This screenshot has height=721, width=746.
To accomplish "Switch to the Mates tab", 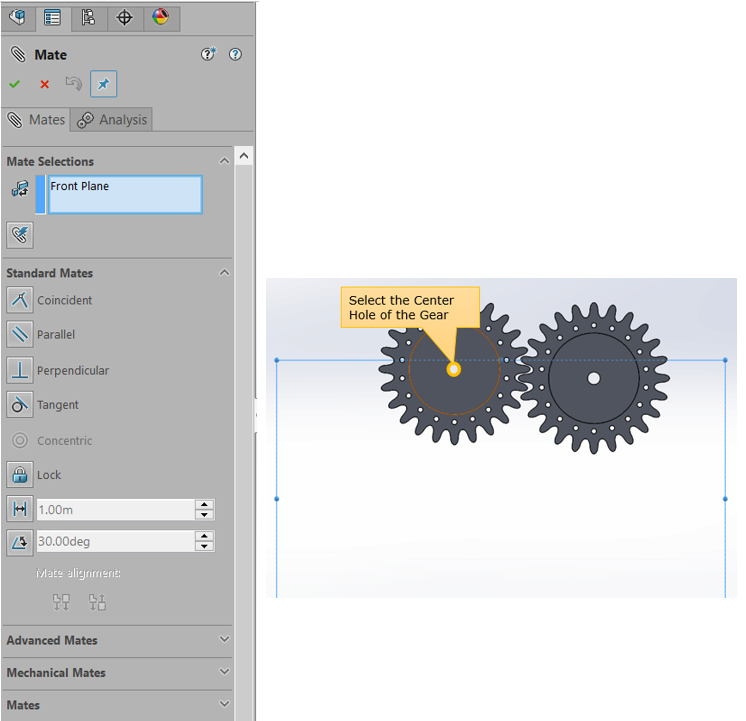I will point(36,120).
